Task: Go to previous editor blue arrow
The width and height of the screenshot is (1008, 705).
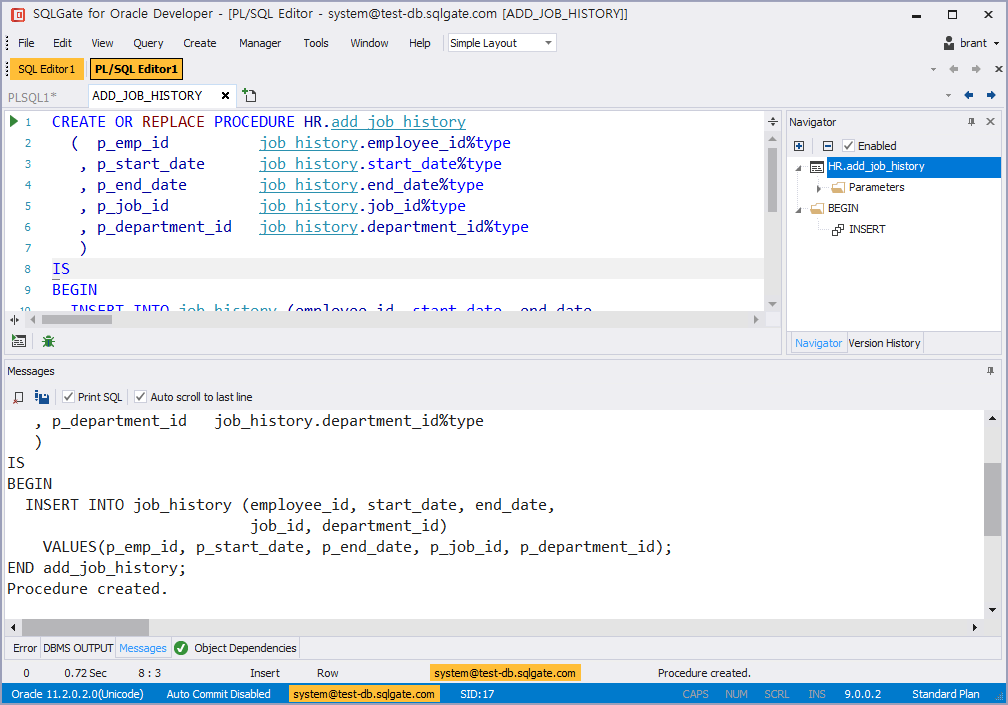Action: pos(969,95)
